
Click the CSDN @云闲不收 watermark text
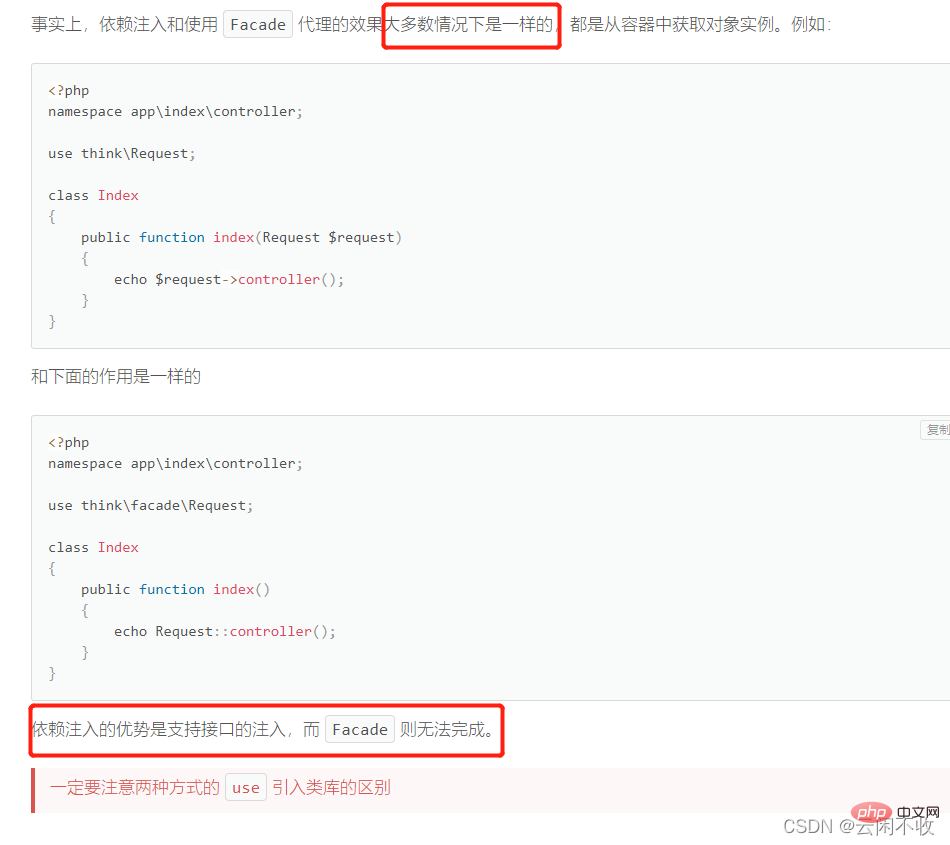(x=858, y=826)
